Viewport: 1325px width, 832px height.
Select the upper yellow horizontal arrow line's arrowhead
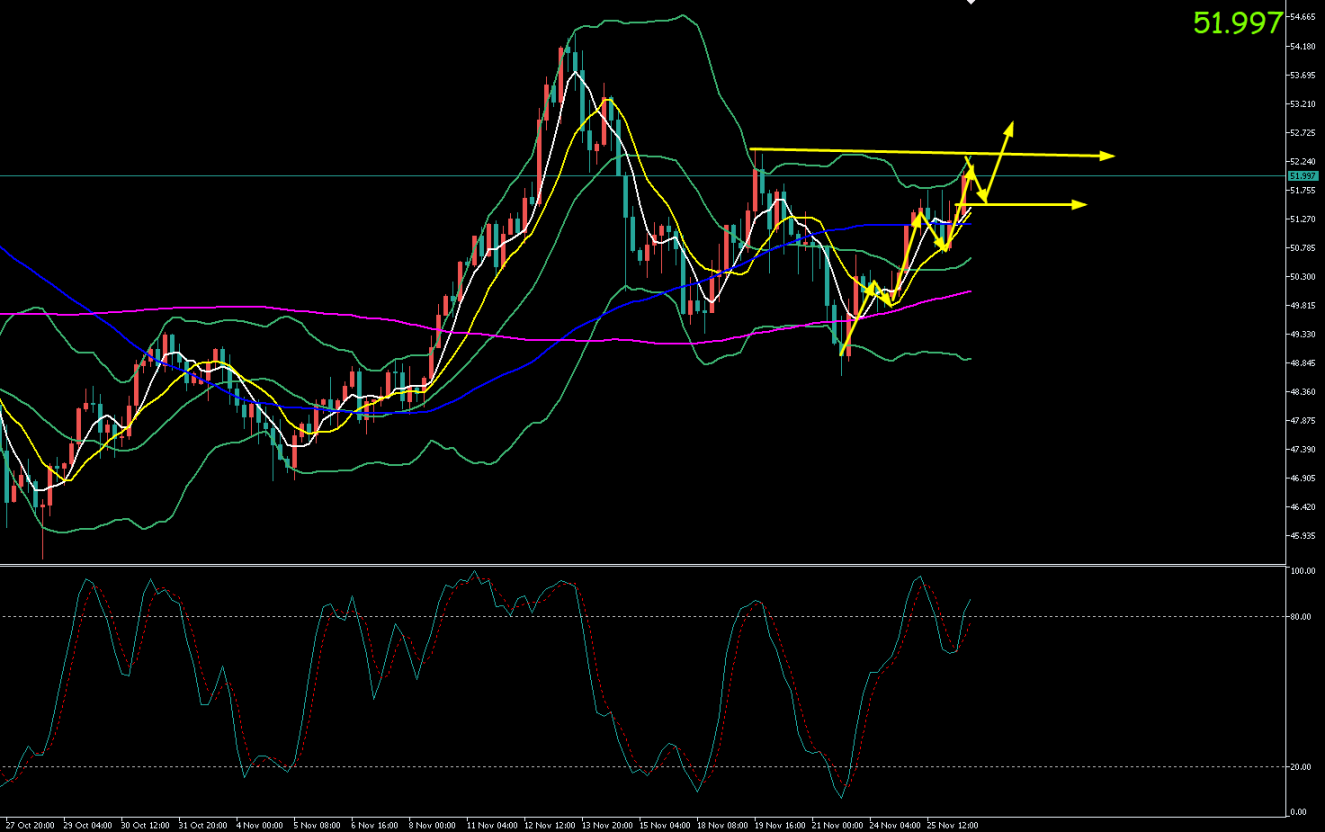(x=1108, y=156)
